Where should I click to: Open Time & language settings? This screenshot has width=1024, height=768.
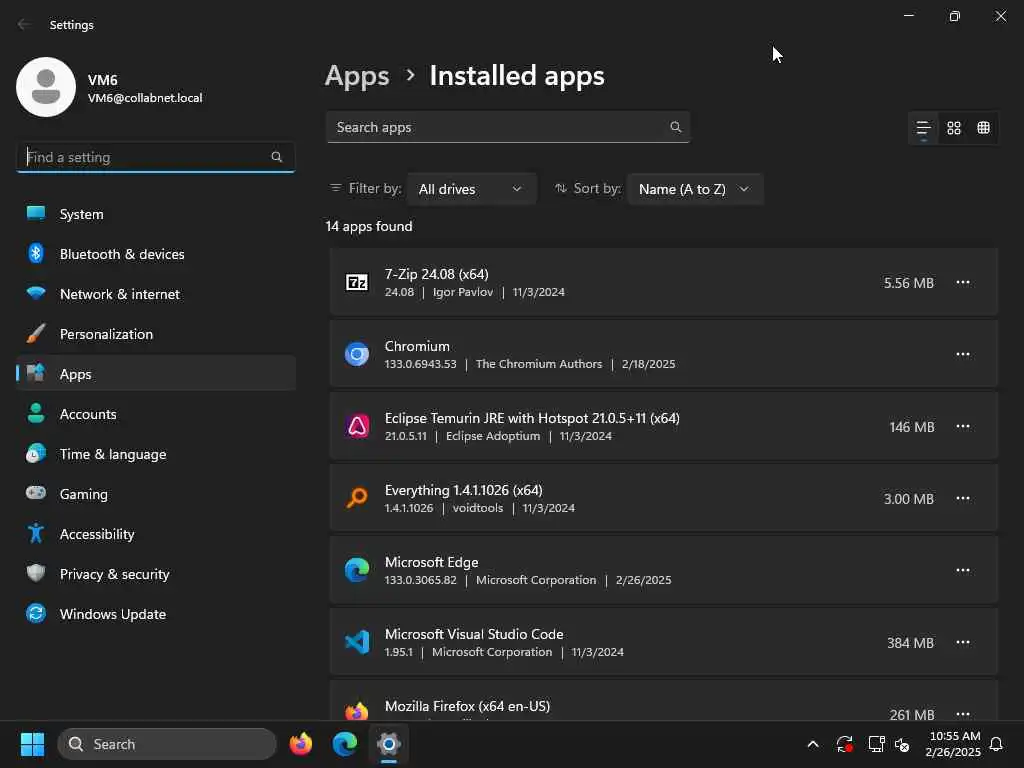(155, 454)
